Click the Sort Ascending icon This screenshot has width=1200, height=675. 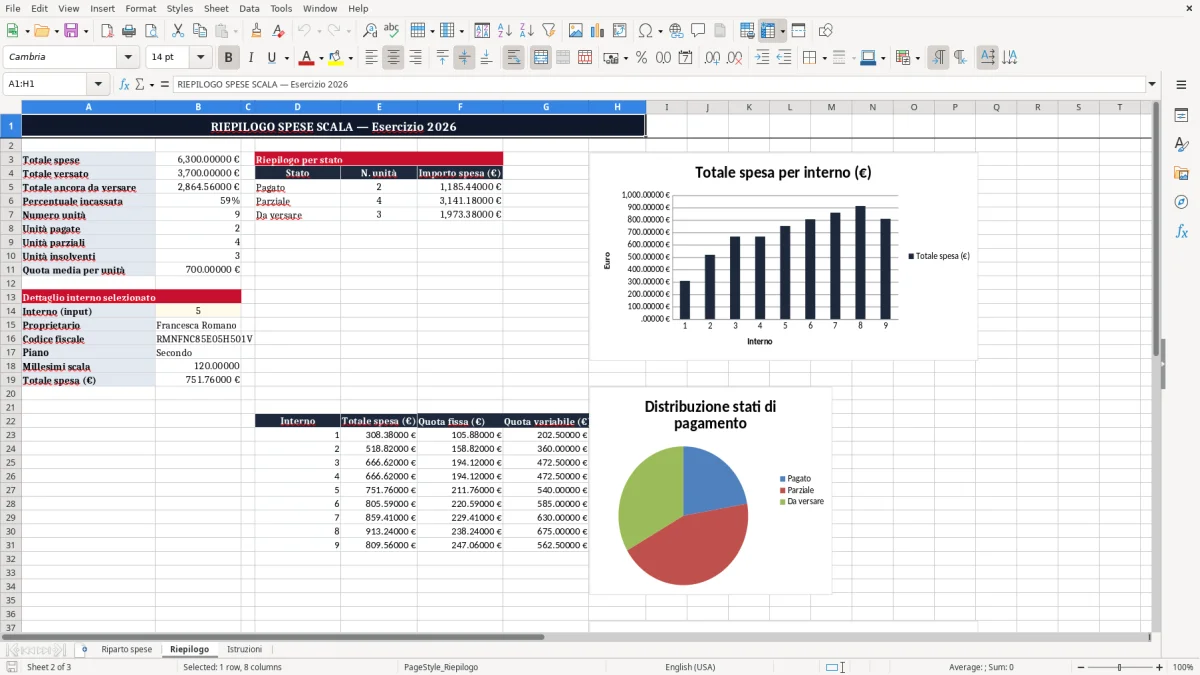[x=504, y=31]
